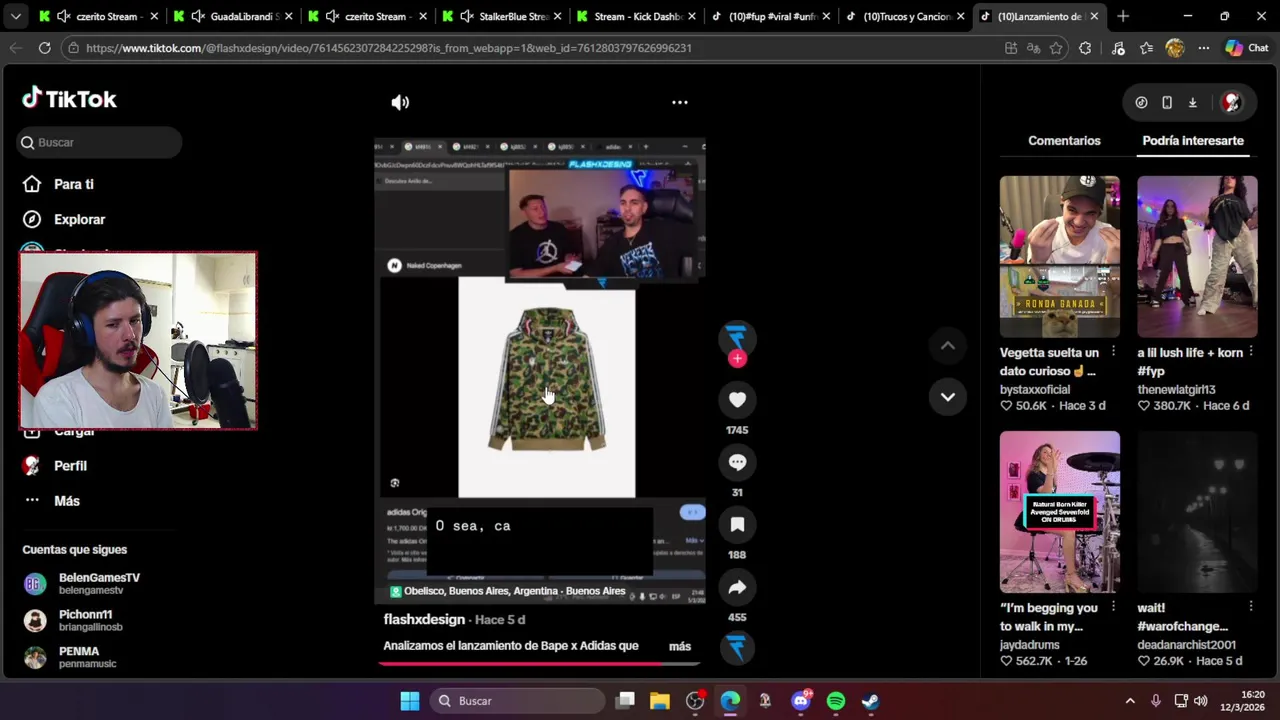1280x720 pixels.
Task: Open the flashxdesign username link
Action: click(424, 619)
